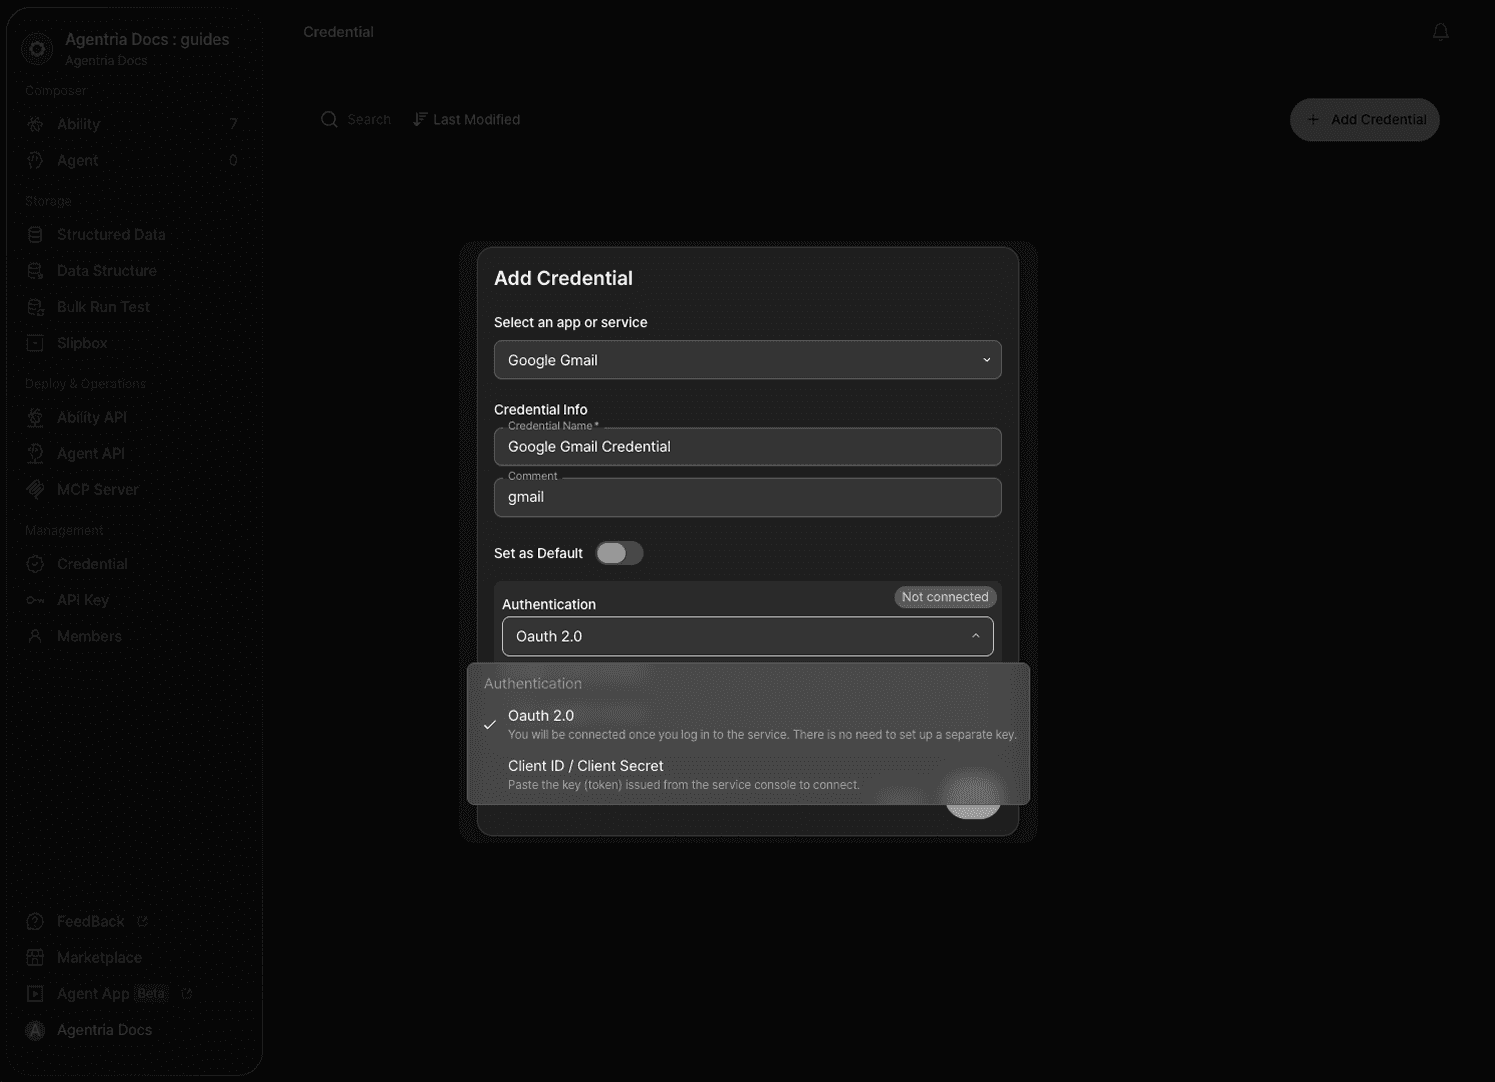The width and height of the screenshot is (1495, 1082).
Task: Click the Agent API icon
Action: click(x=35, y=453)
